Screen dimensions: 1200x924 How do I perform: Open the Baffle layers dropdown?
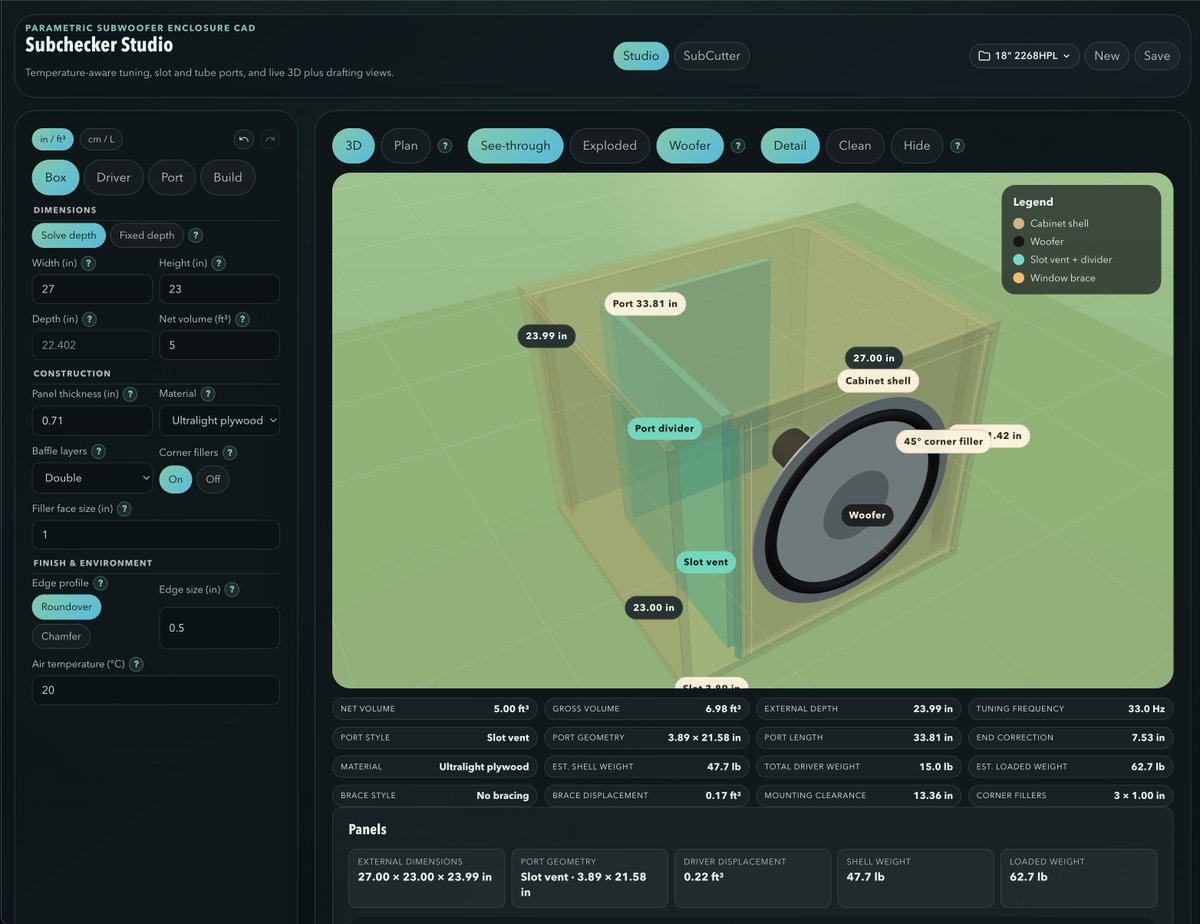point(92,478)
